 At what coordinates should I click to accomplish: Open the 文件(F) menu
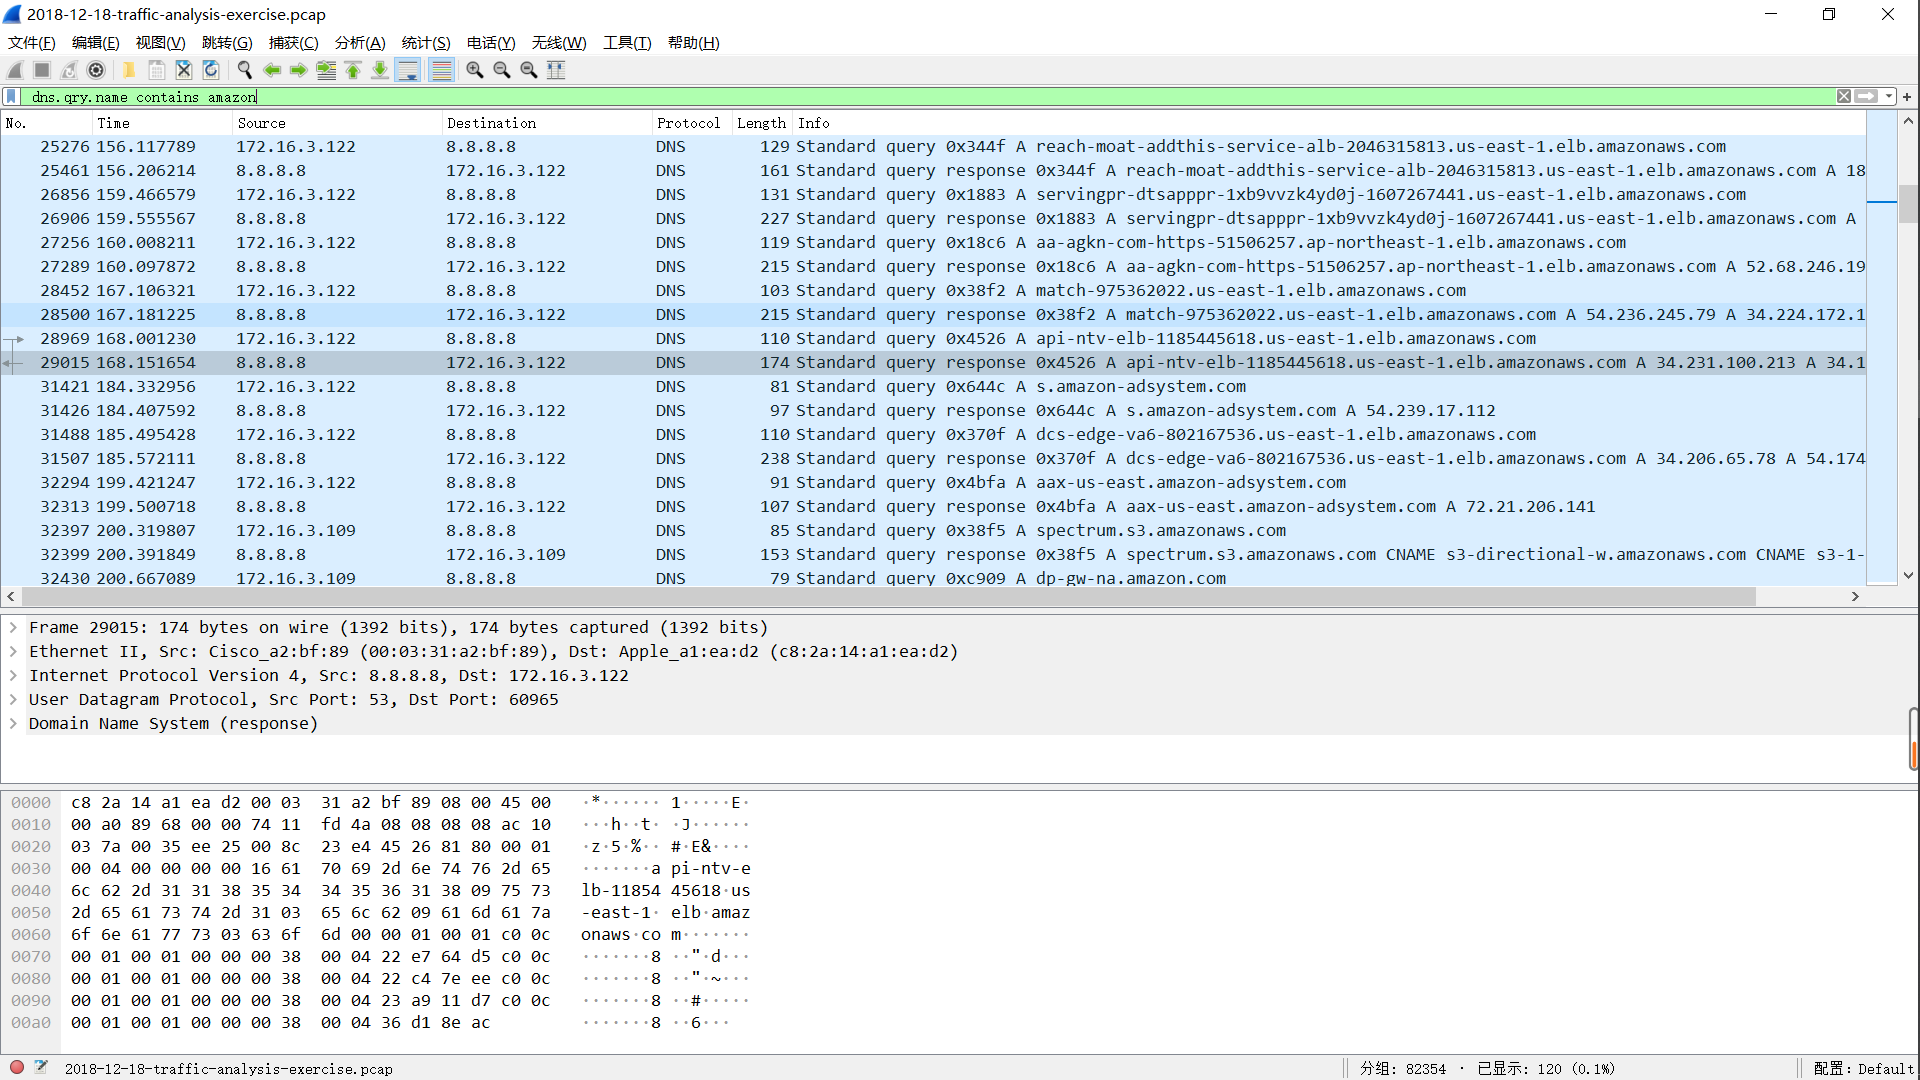point(31,43)
